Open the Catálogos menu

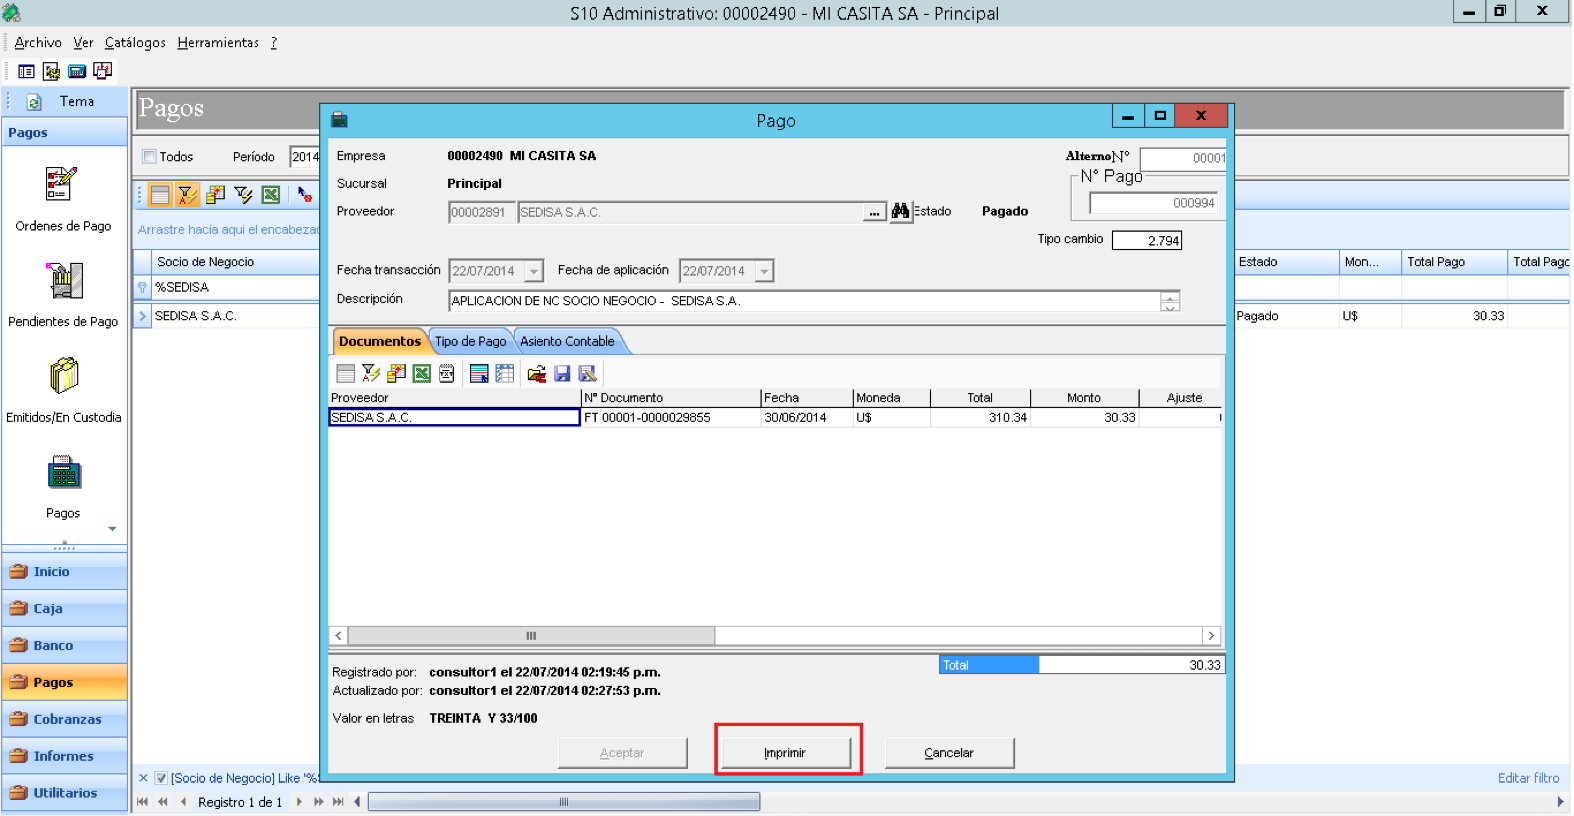pos(135,42)
